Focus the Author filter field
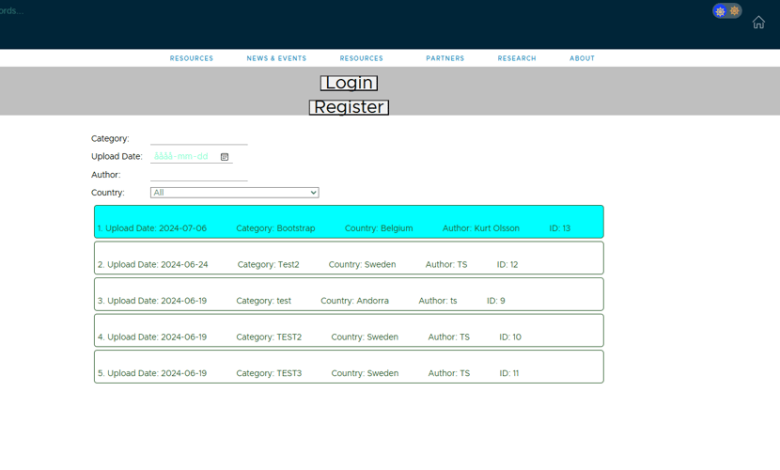Viewport: 780px width, 470px height. tap(199, 175)
